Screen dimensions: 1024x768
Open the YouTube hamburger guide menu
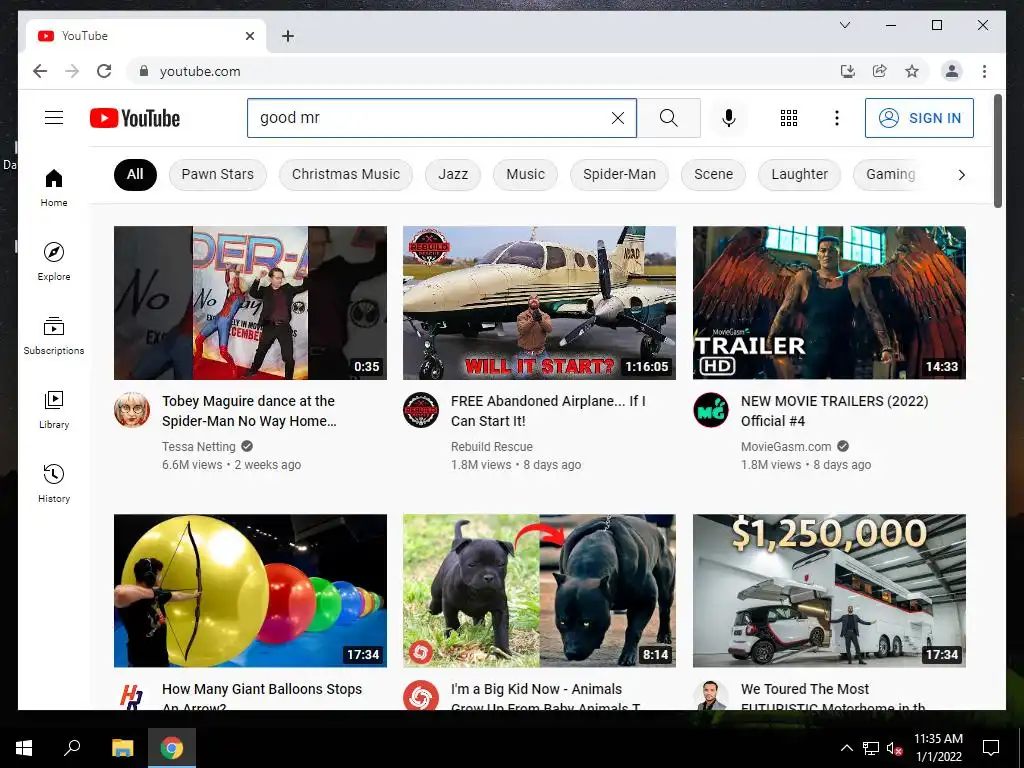pyautogui.click(x=54, y=118)
